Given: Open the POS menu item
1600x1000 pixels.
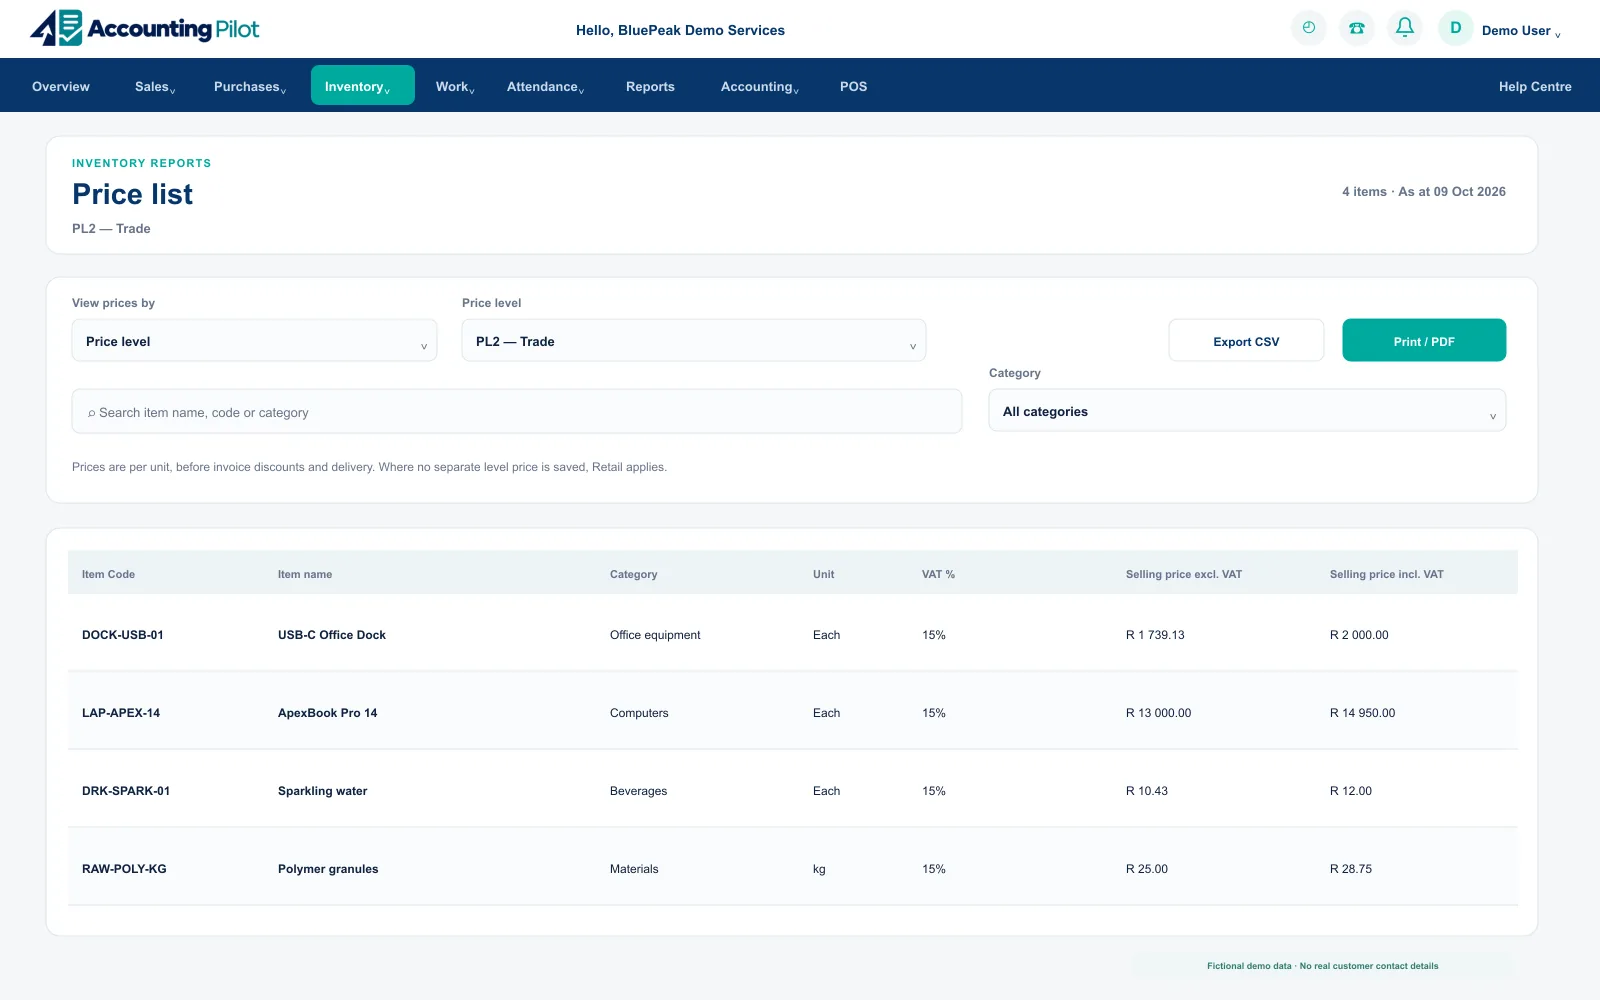Looking at the screenshot, I should tap(853, 86).
